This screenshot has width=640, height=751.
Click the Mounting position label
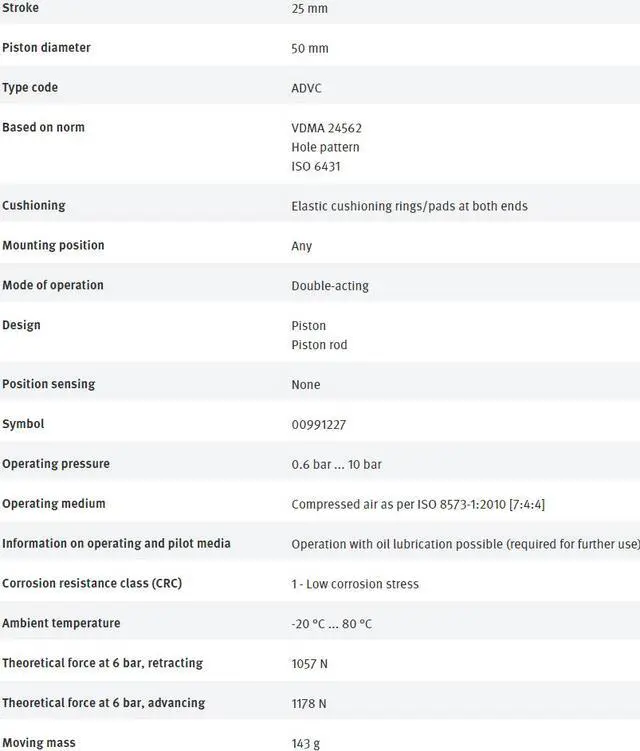pyautogui.click(x=53, y=246)
